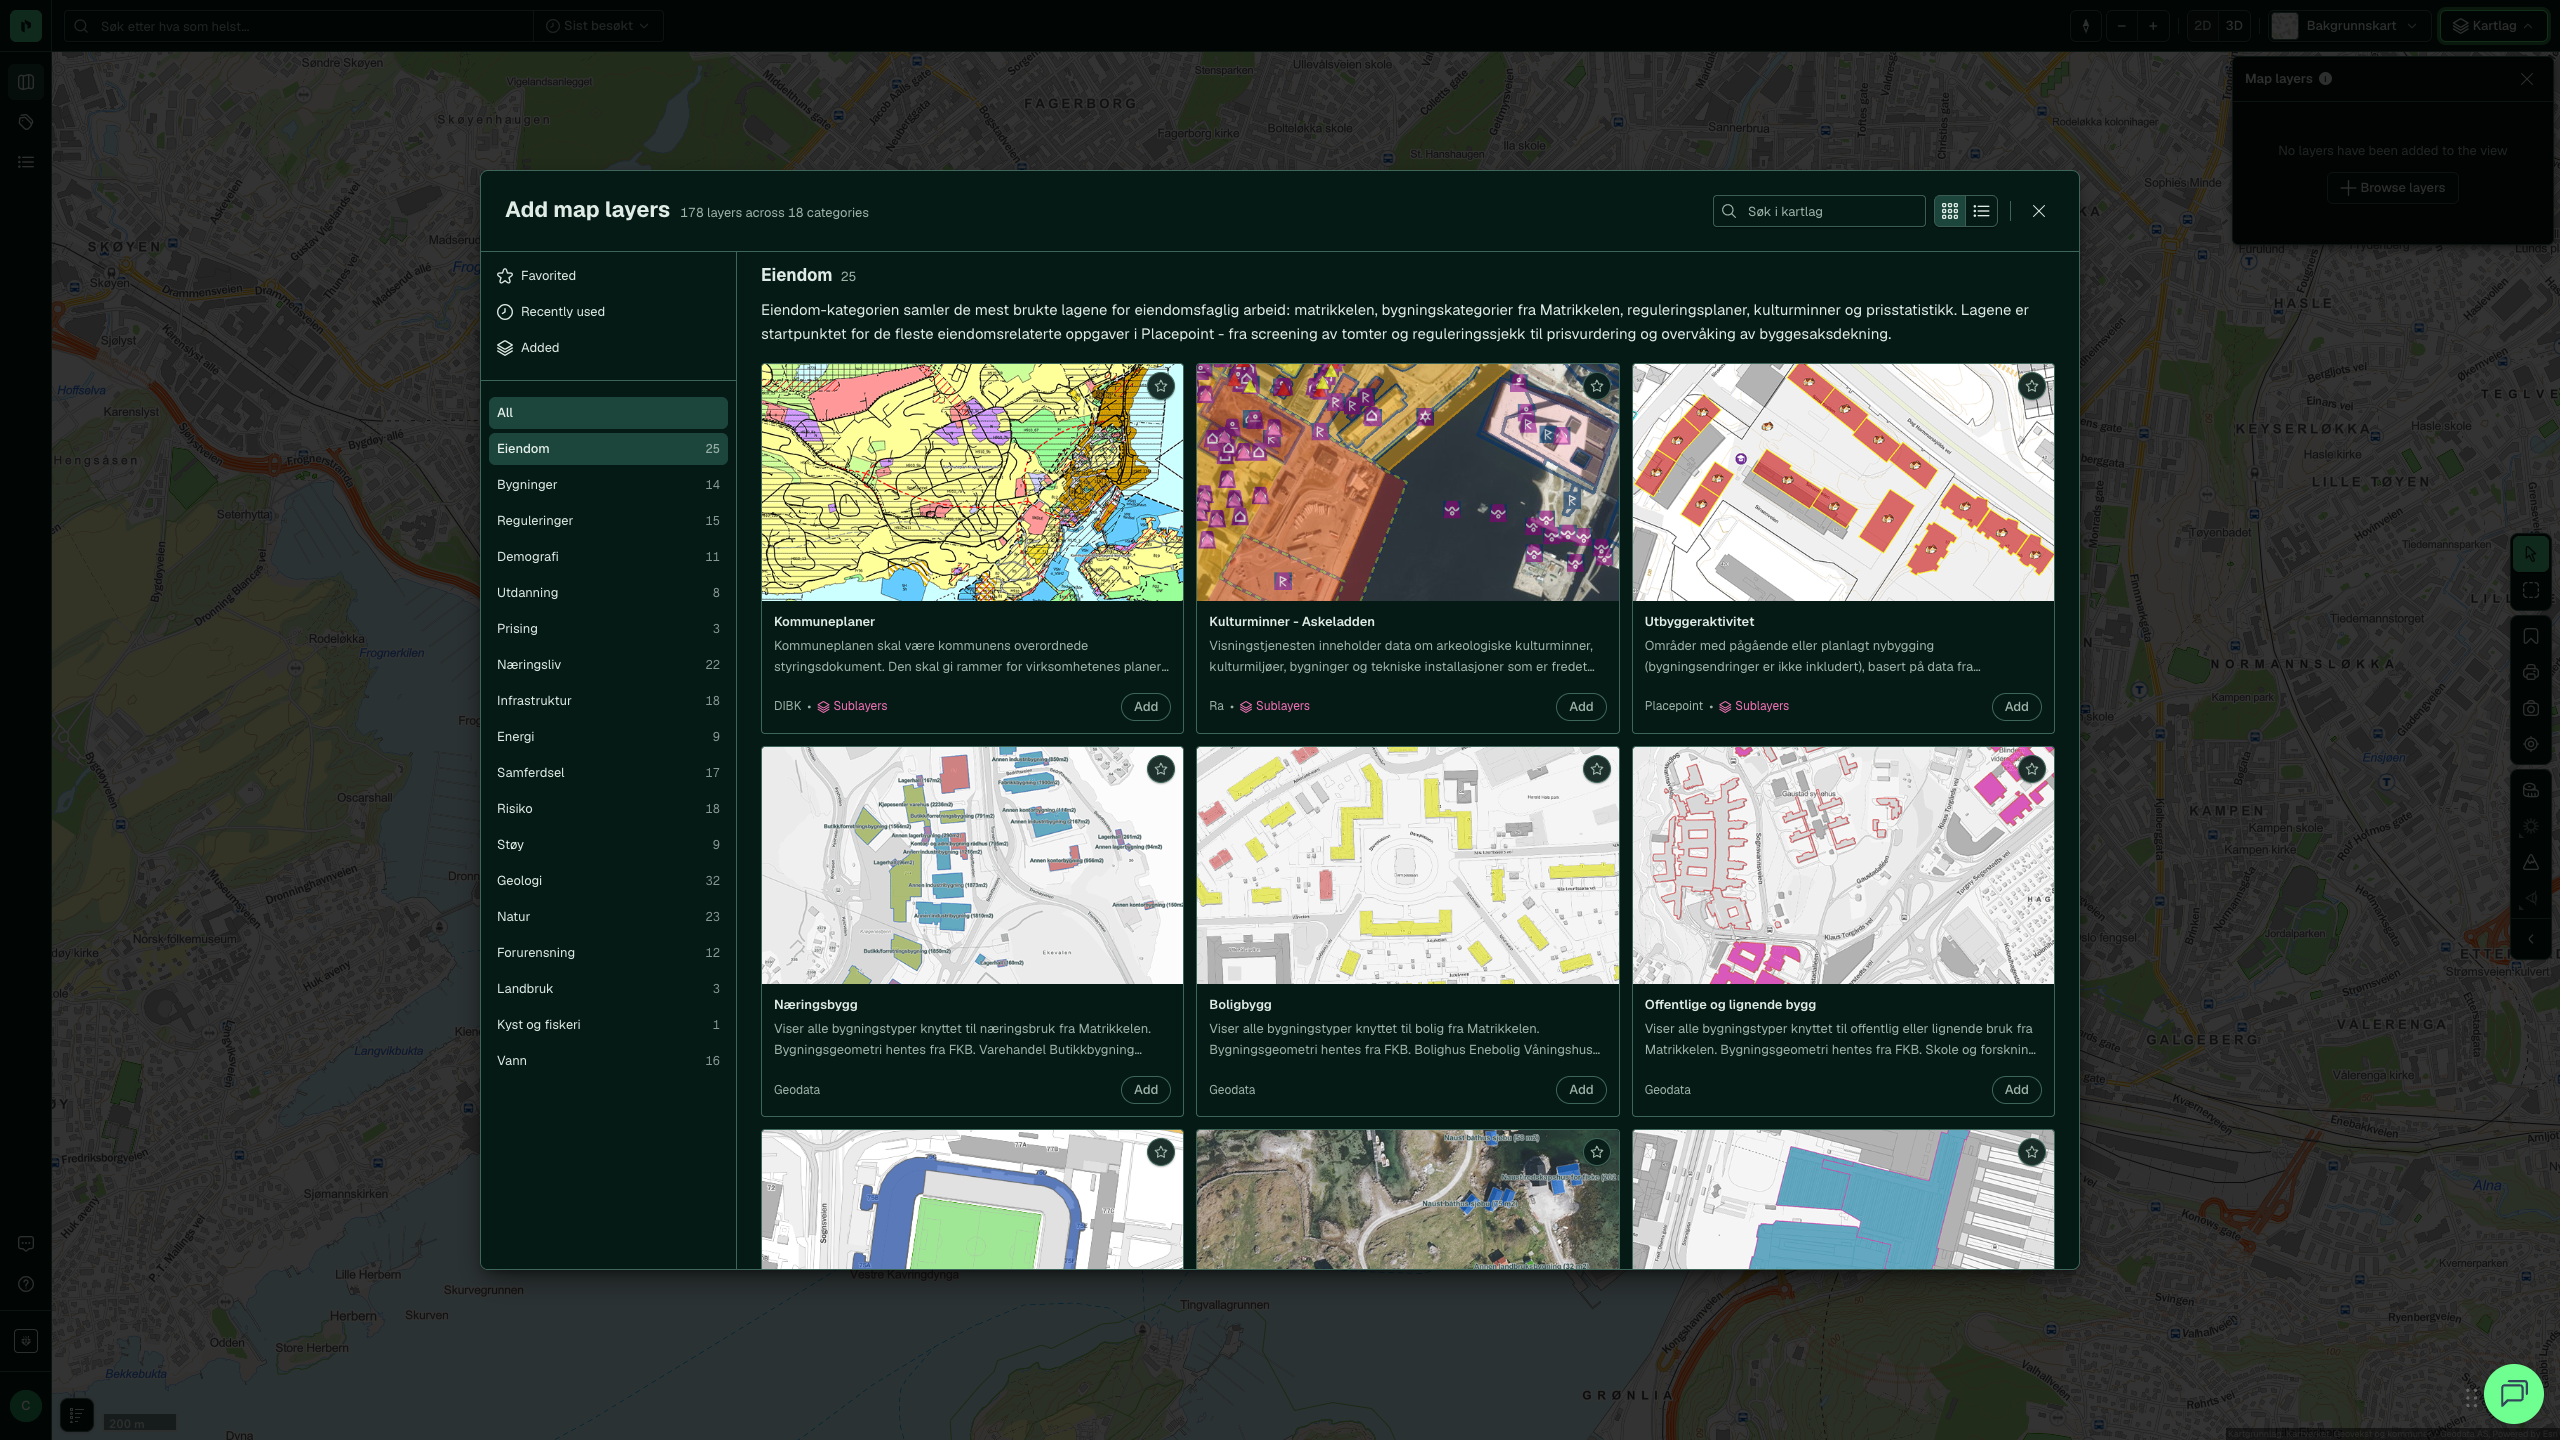Viewport: 2560px width, 1440px height.
Task: Focus the Søk i kartlag search field
Action: (x=1819, y=211)
